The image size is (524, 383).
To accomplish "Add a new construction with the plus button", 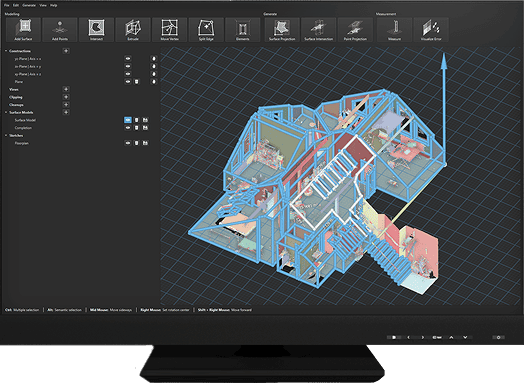I will [66, 51].
